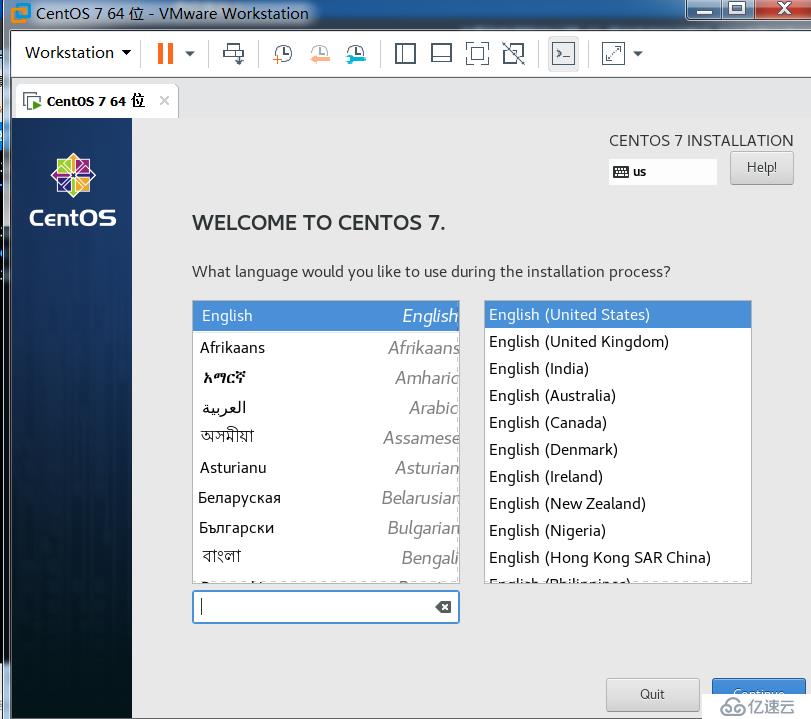The image size is (811, 719).
Task: Pause the virtual machine
Action: (x=165, y=53)
